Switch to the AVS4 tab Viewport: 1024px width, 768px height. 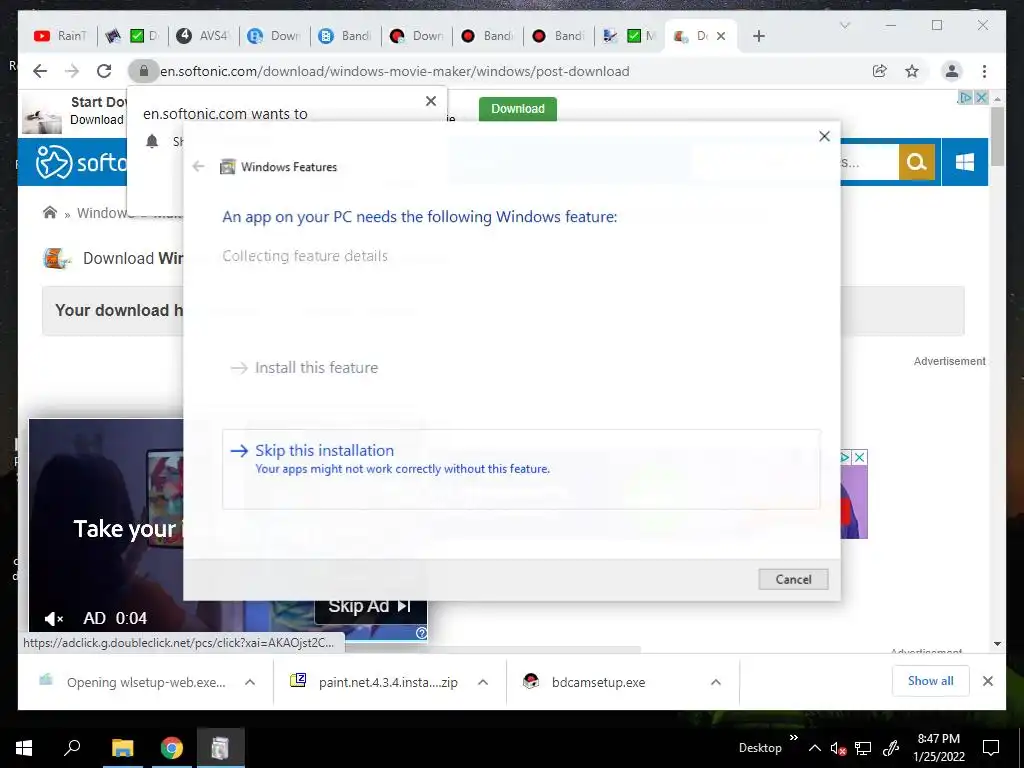(x=204, y=36)
